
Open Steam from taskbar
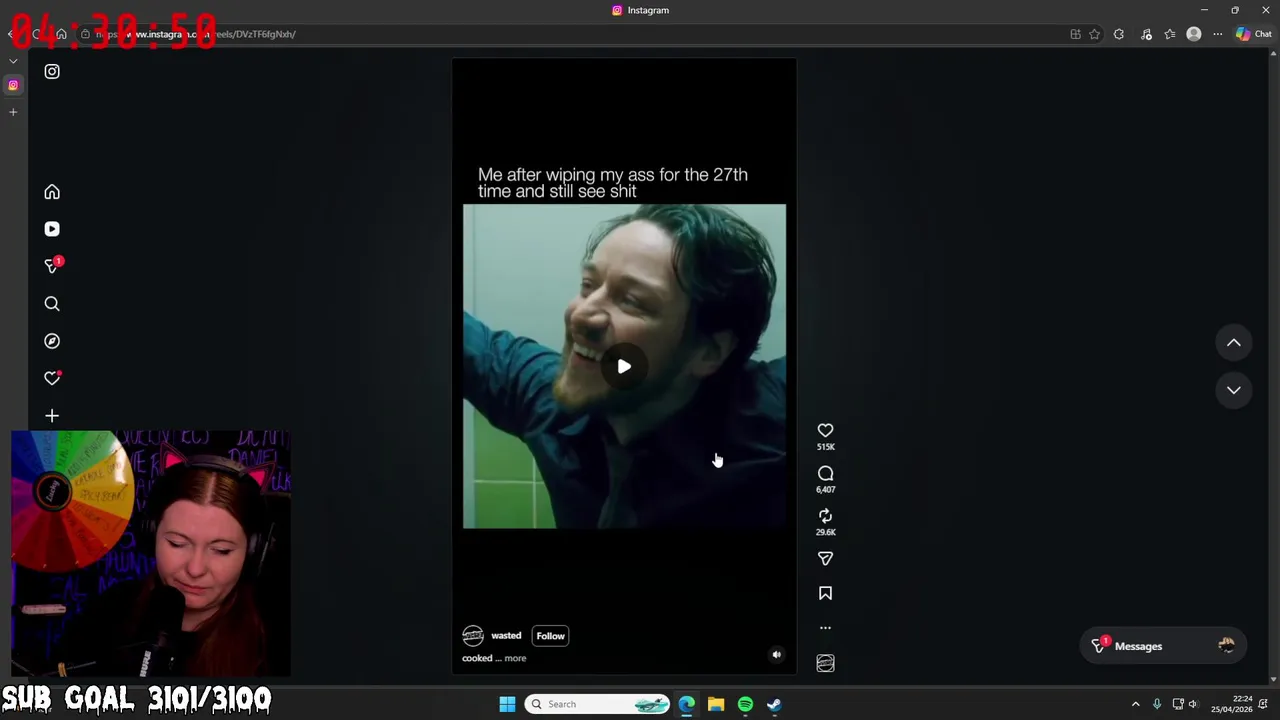774,704
